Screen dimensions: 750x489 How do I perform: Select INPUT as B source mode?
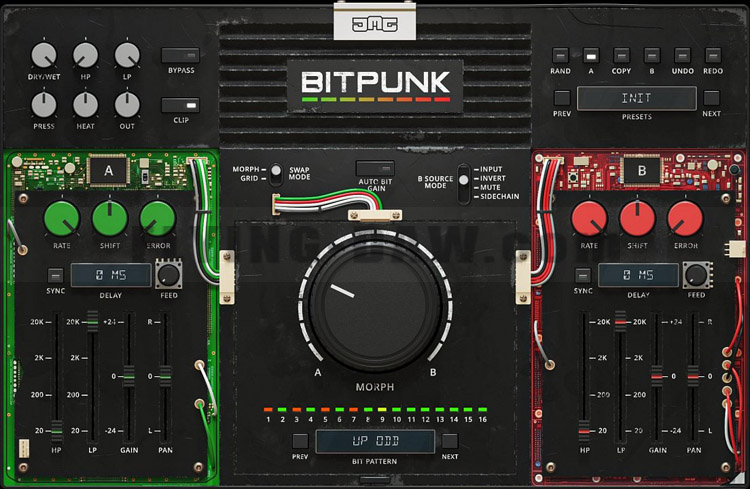point(491,169)
